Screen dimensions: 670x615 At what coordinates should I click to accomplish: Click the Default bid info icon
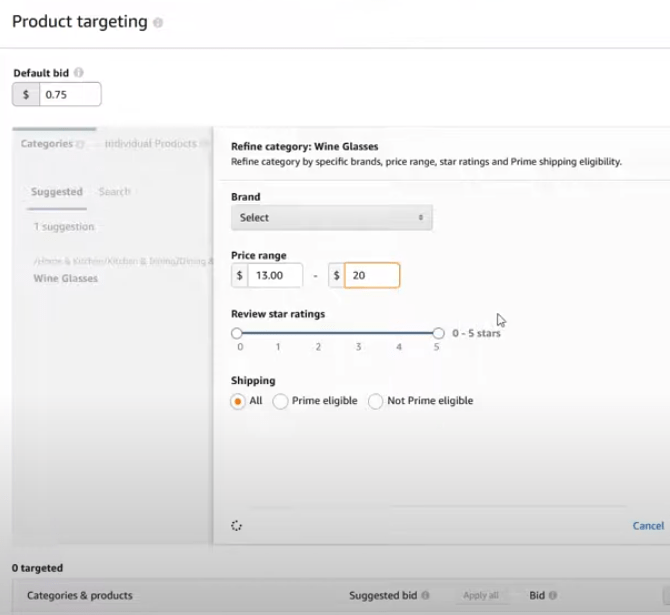79,73
